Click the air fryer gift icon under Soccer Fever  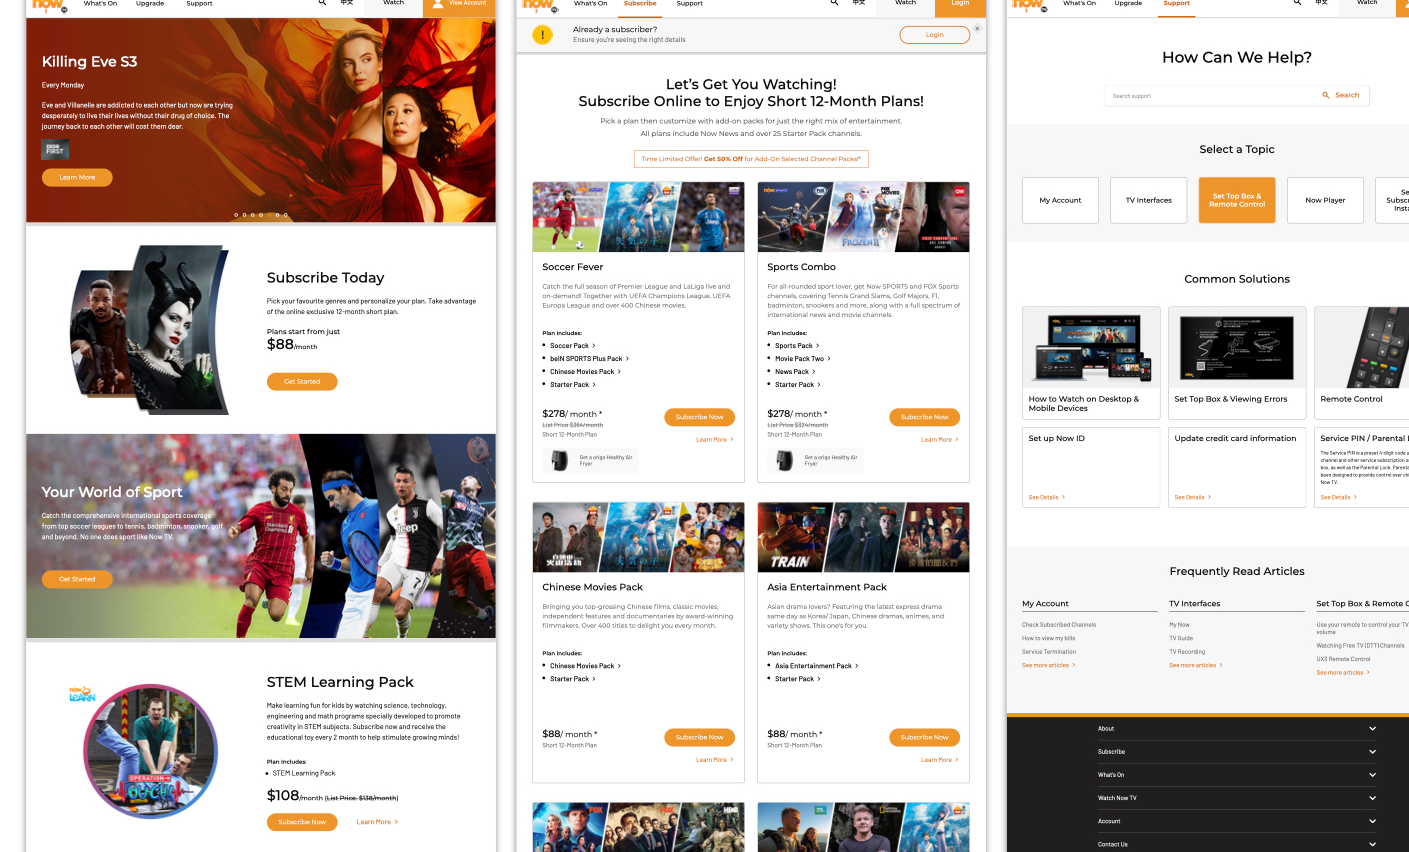[x=560, y=460]
